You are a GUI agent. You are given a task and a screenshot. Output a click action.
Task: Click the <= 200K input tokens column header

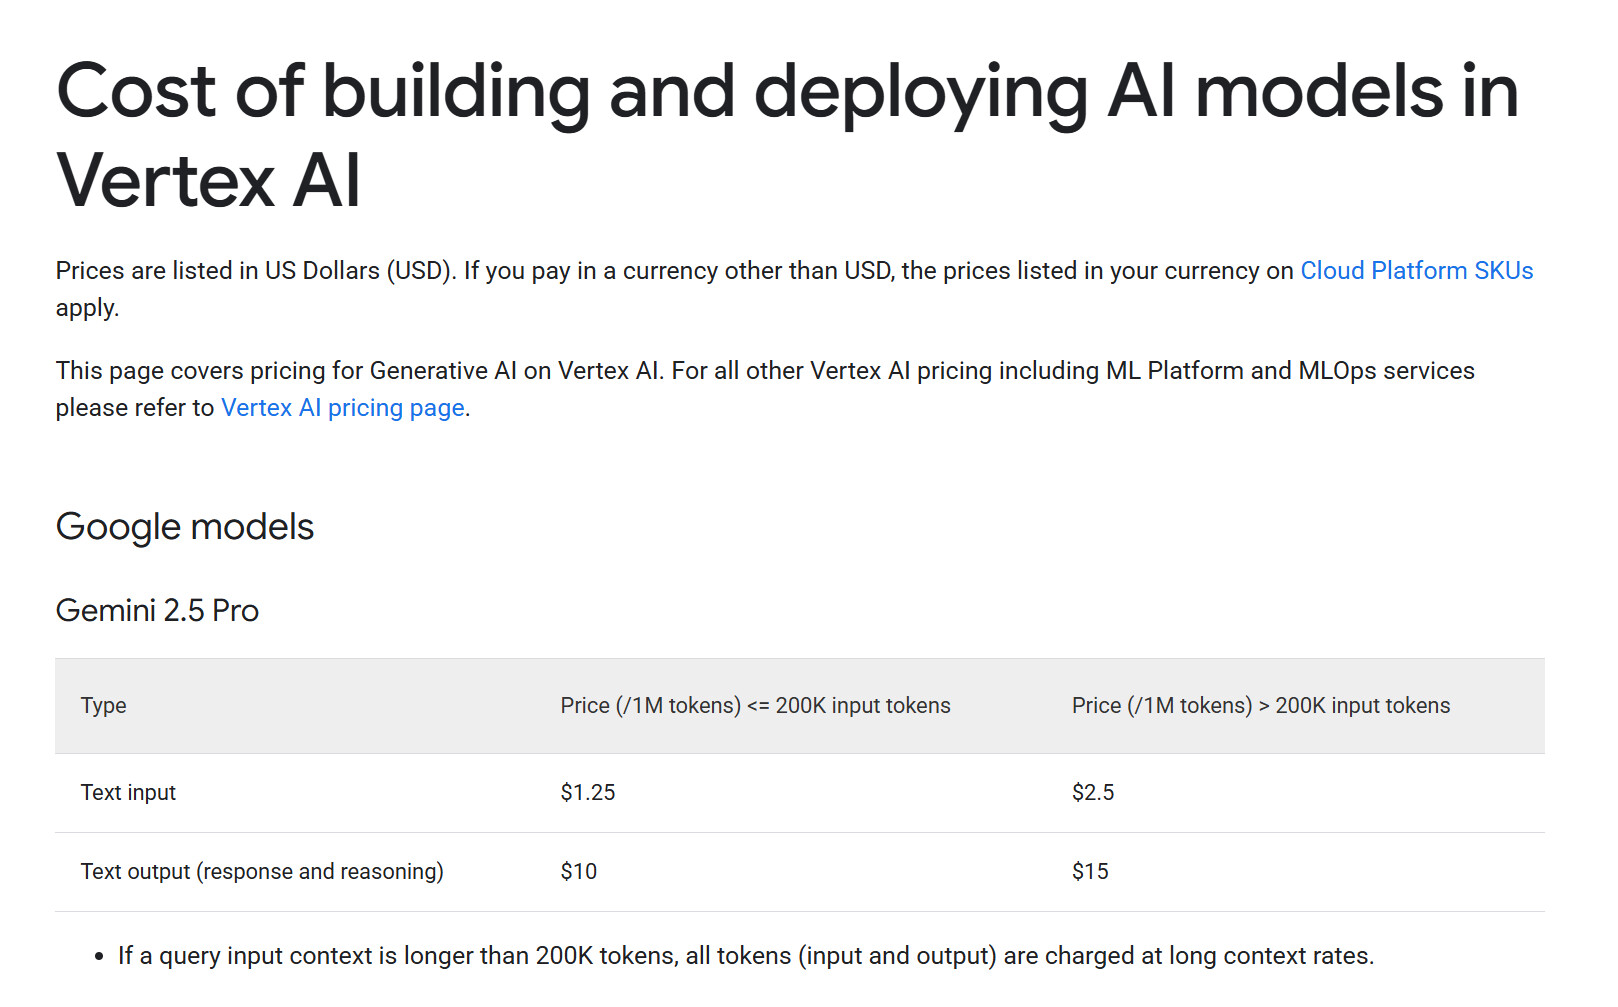point(755,706)
